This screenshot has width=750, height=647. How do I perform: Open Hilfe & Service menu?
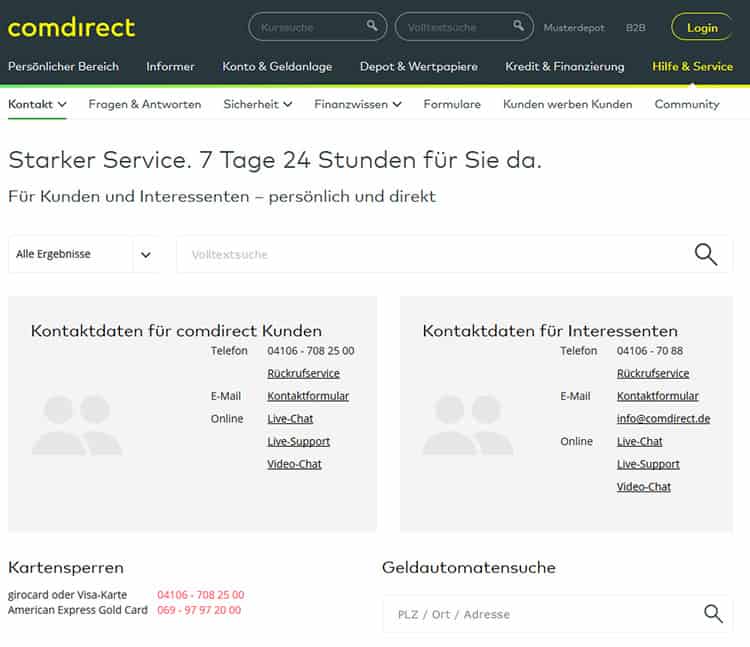692,66
